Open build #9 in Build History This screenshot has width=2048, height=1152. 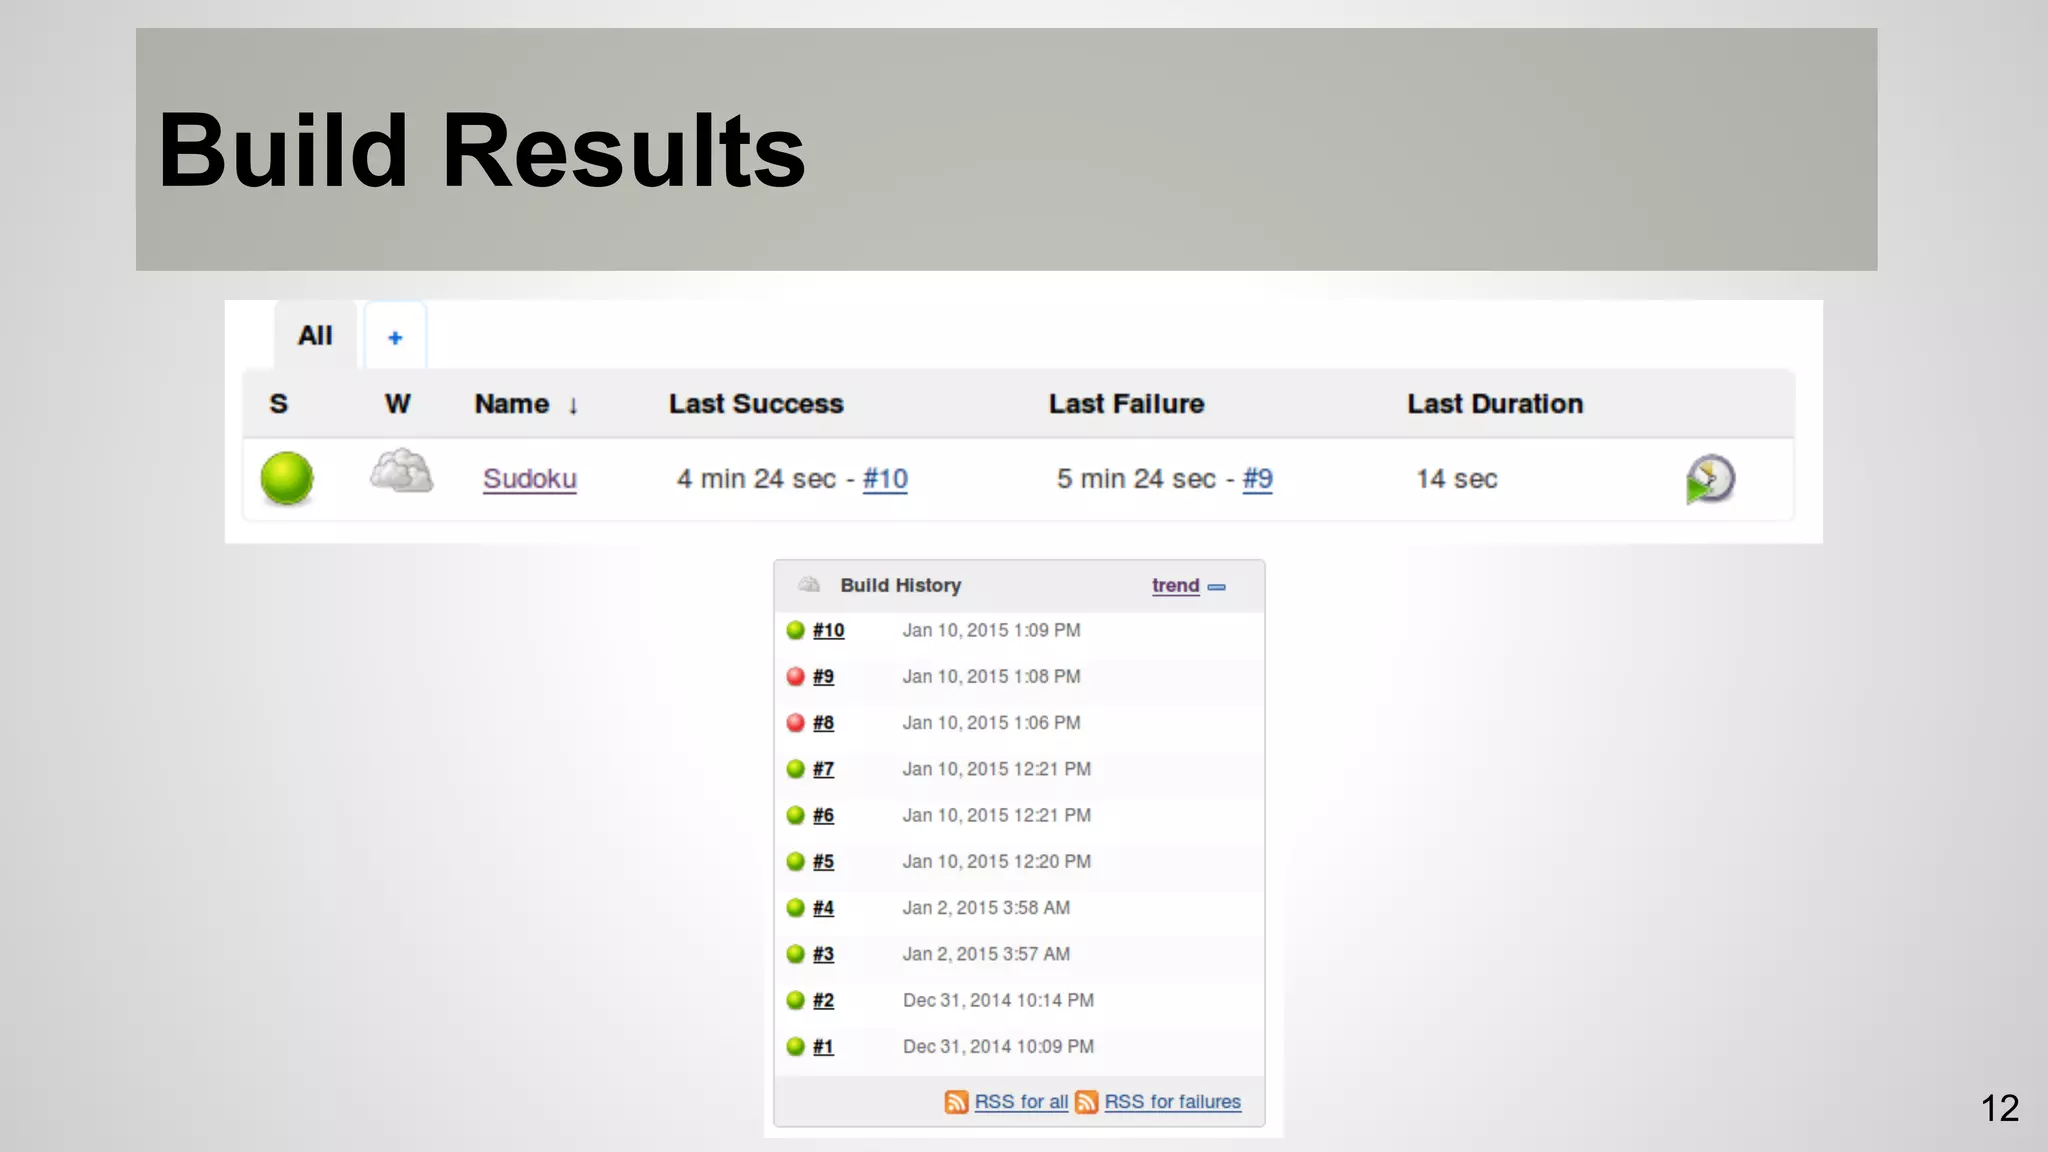823,676
